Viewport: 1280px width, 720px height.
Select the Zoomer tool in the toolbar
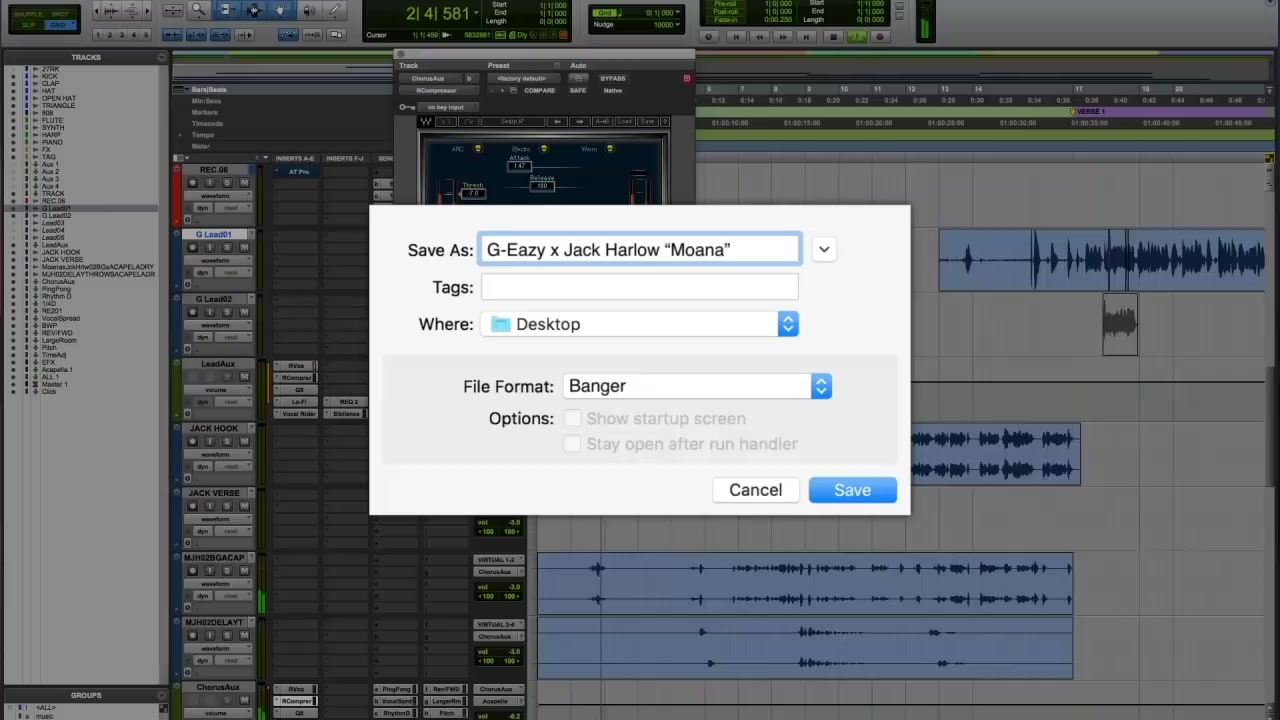[199, 10]
